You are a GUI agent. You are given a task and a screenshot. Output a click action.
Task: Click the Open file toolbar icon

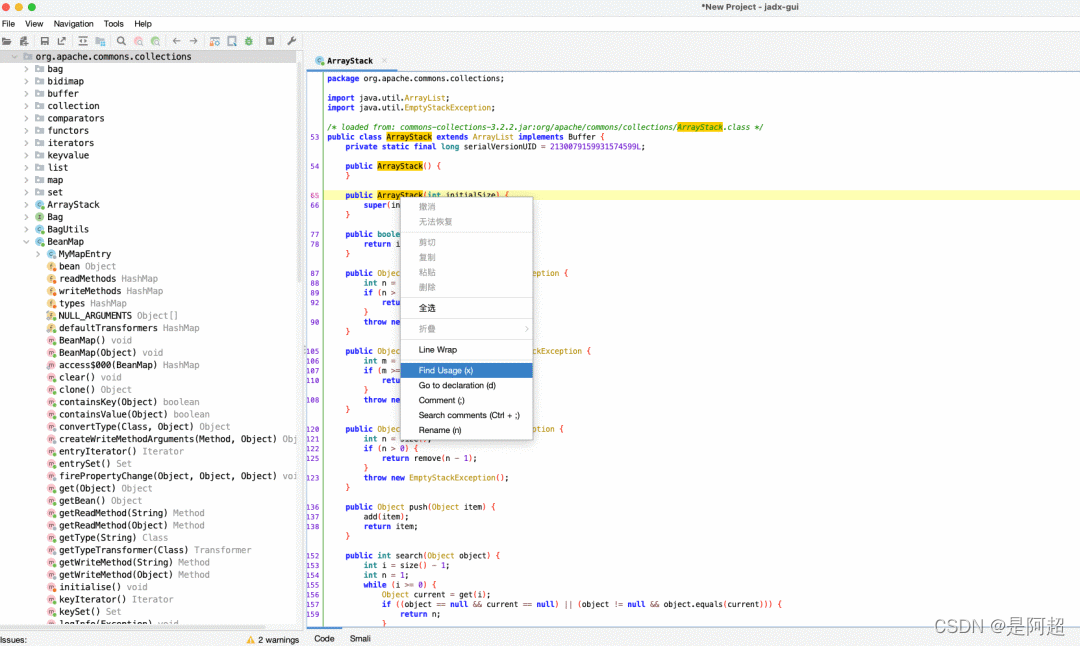(7, 41)
